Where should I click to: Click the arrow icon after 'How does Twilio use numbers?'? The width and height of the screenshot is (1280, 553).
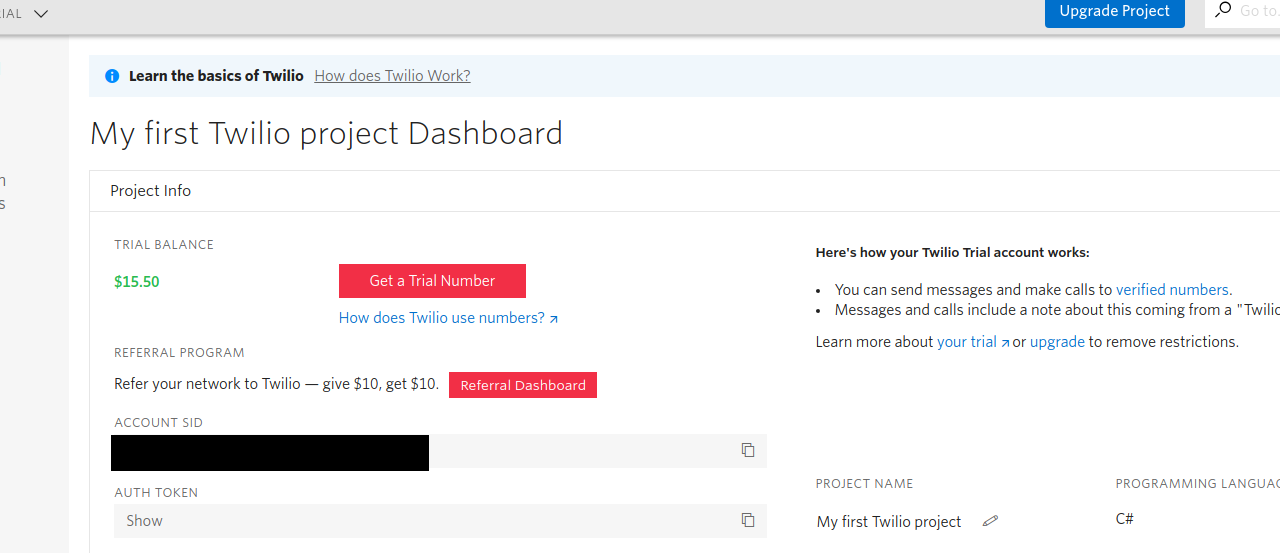coord(554,319)
